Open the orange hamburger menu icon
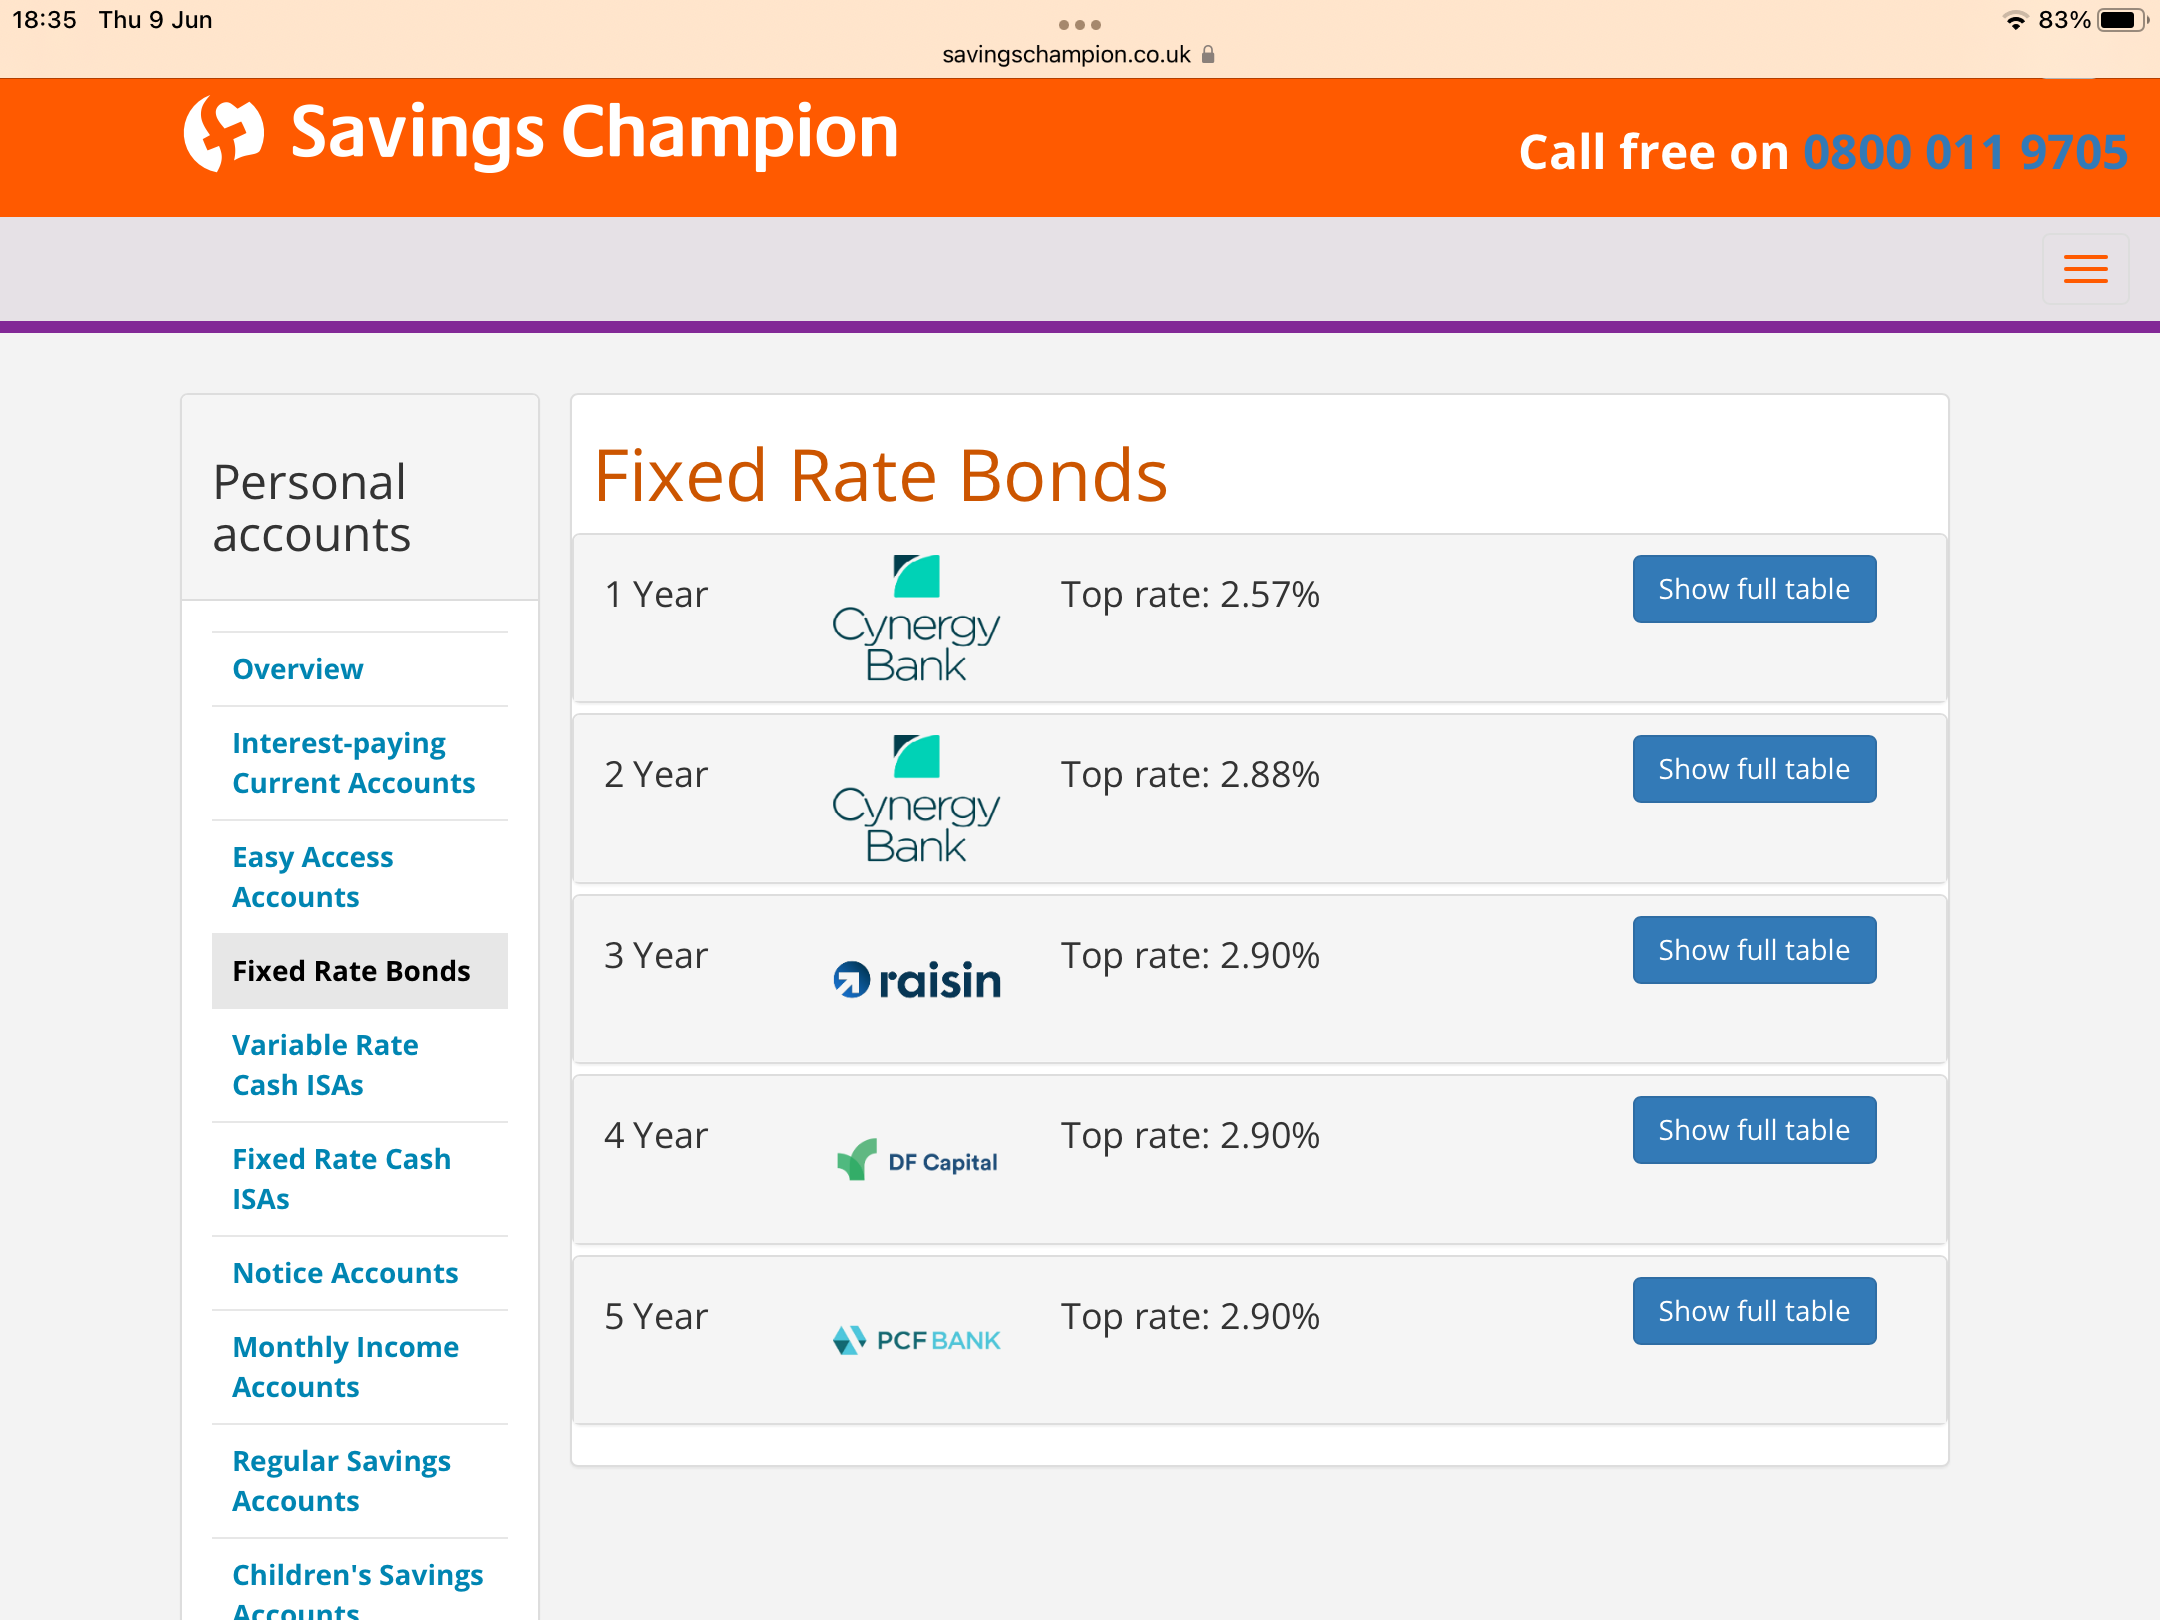This screenshot has width=2160, height=1620. point(2085,269)
